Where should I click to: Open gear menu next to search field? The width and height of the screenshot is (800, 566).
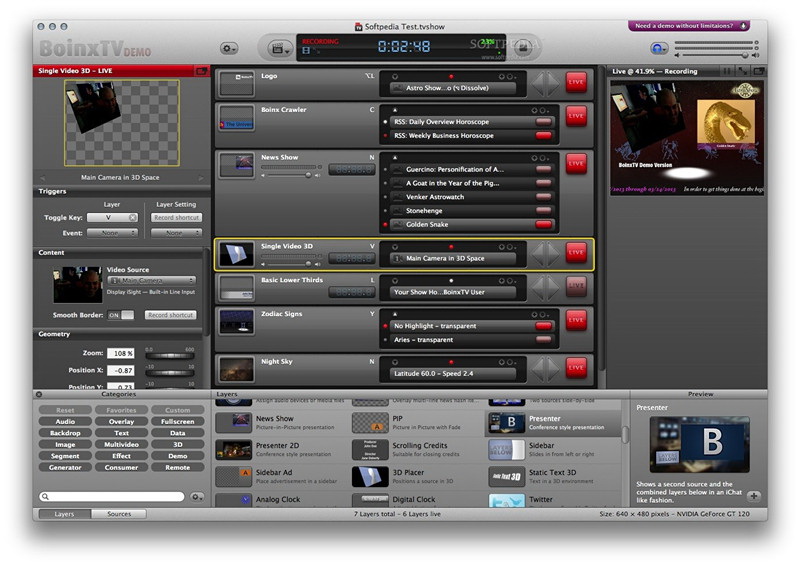(197, 497)
